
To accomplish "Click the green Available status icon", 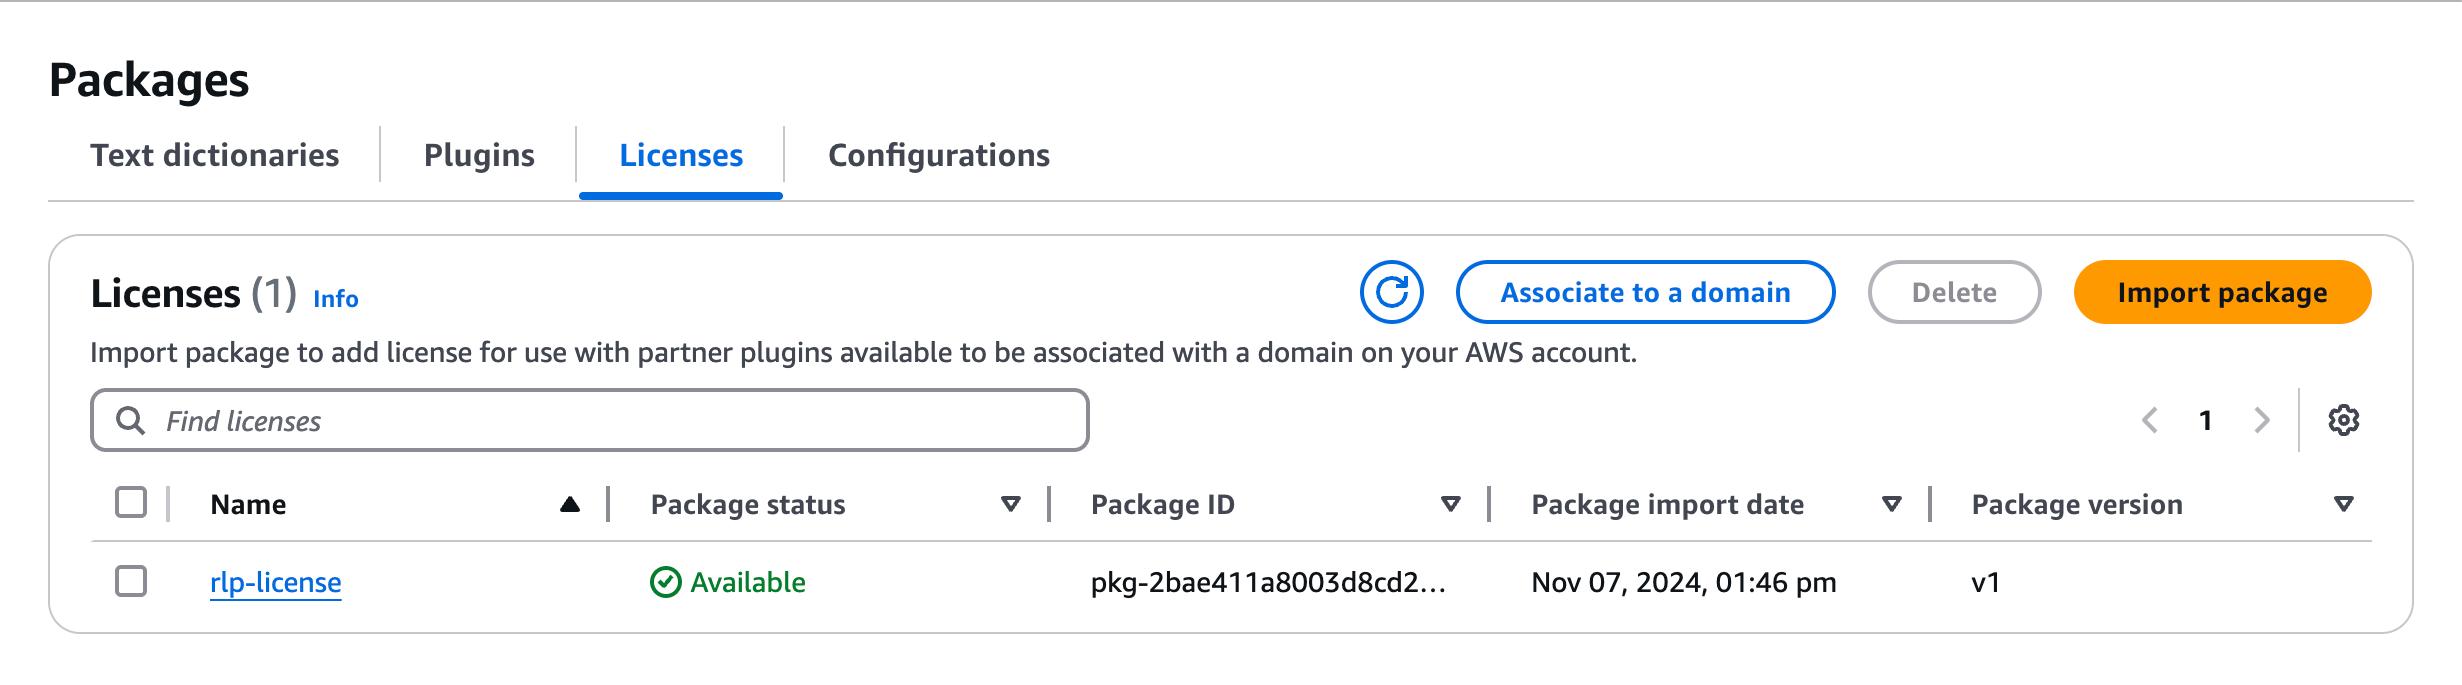I will point(665,582).
